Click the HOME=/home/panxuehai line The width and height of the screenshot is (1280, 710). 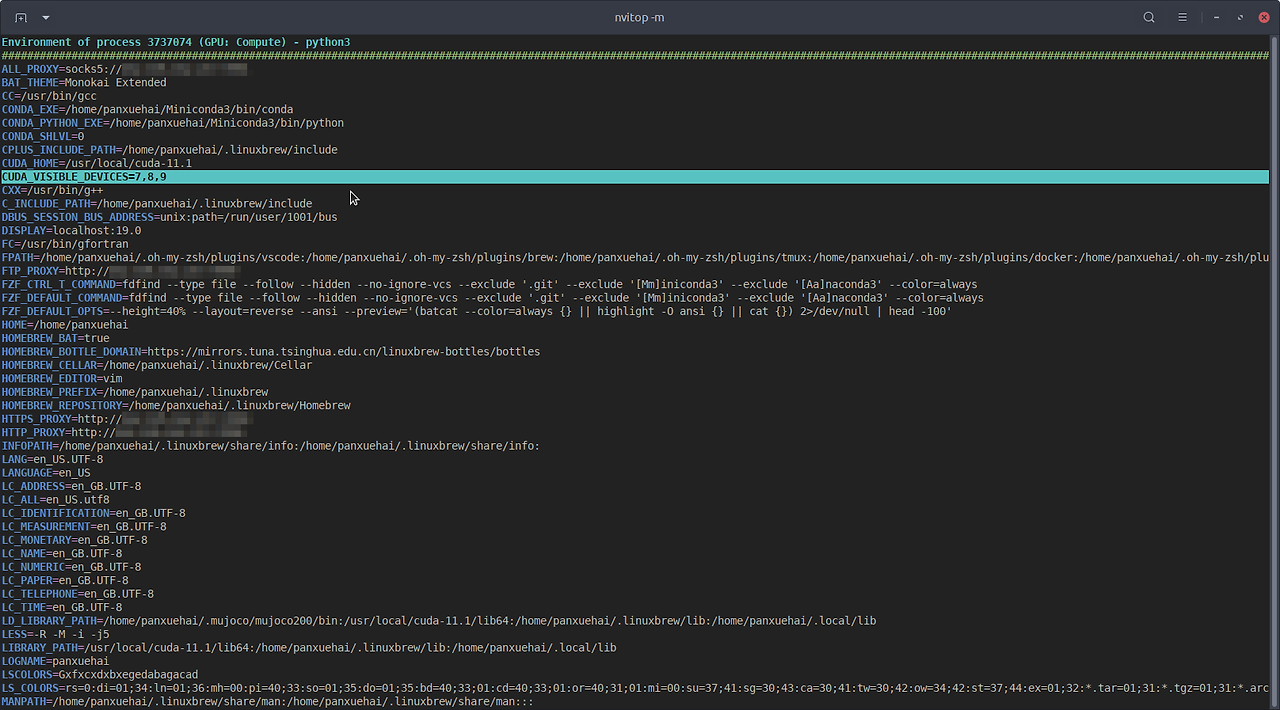coord(65,324)
